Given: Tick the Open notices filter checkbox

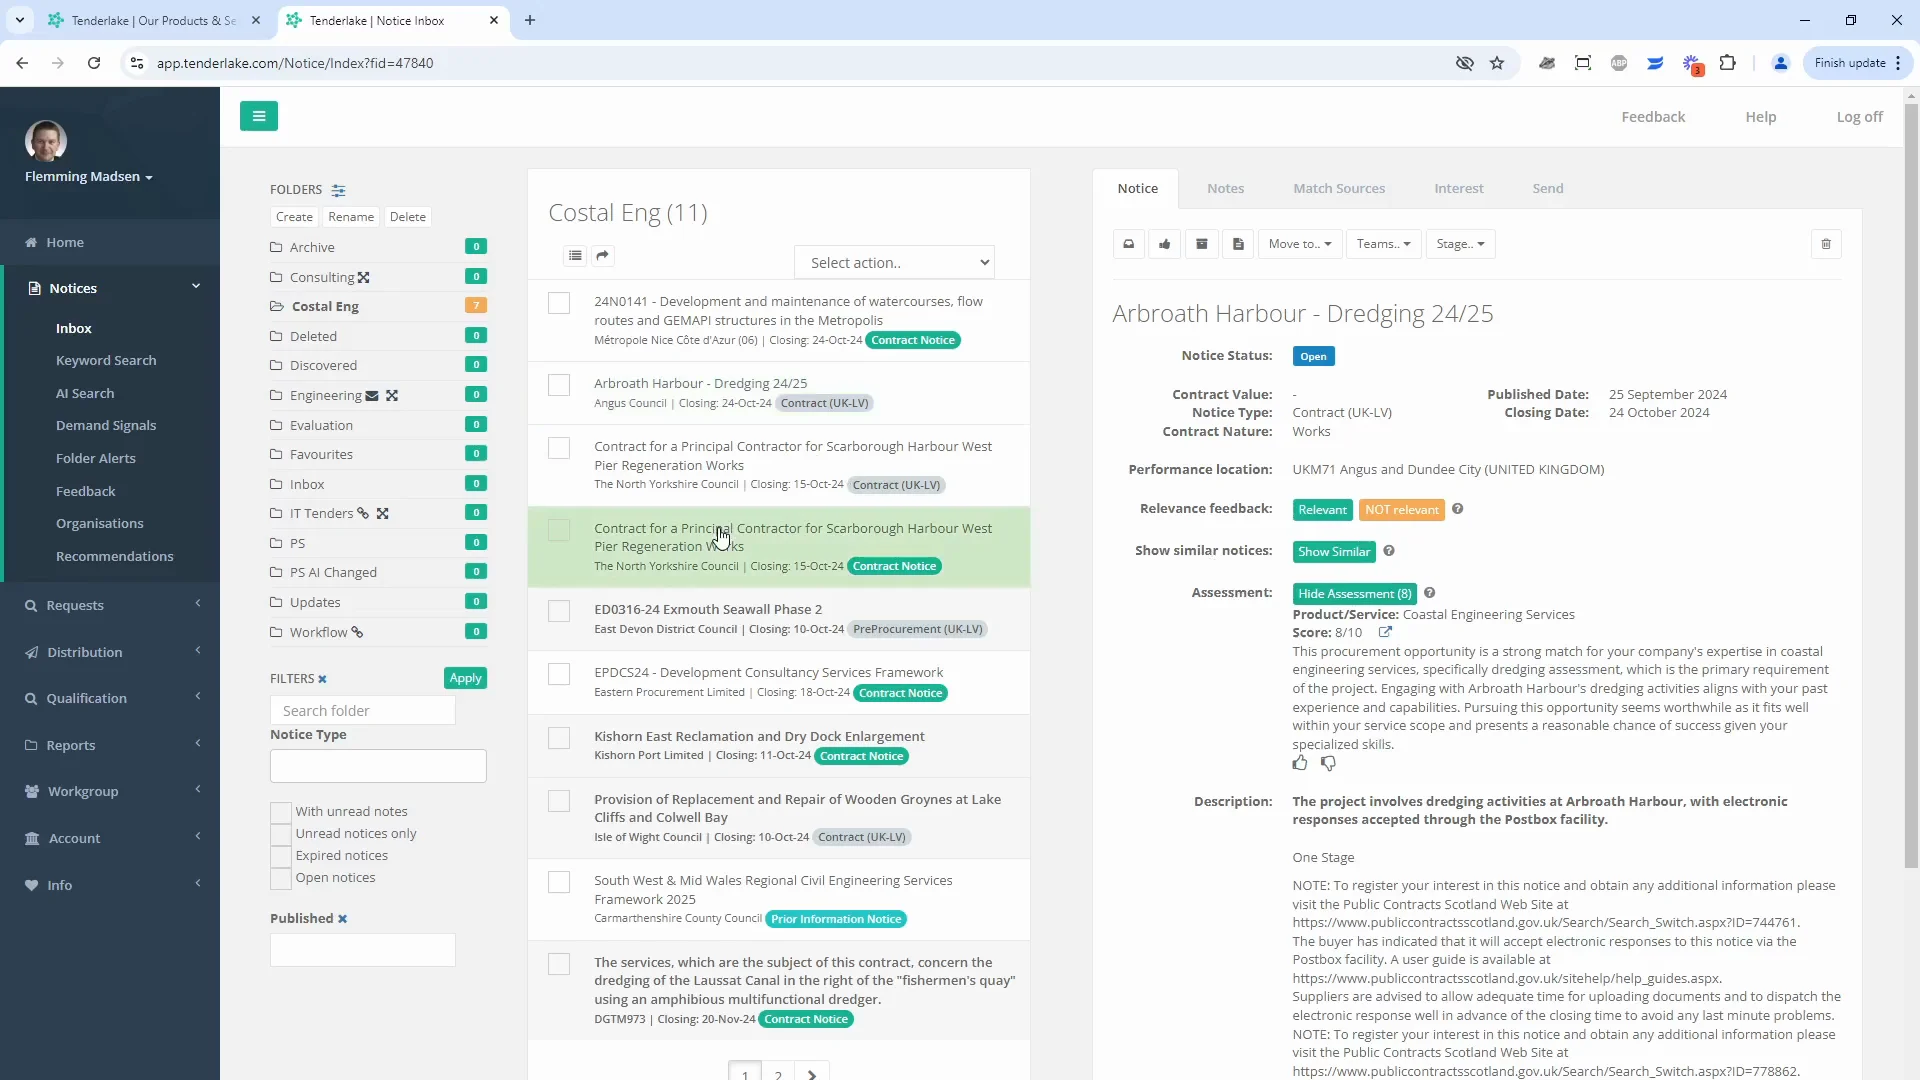Looking at the screenshot, I should 281,878.
